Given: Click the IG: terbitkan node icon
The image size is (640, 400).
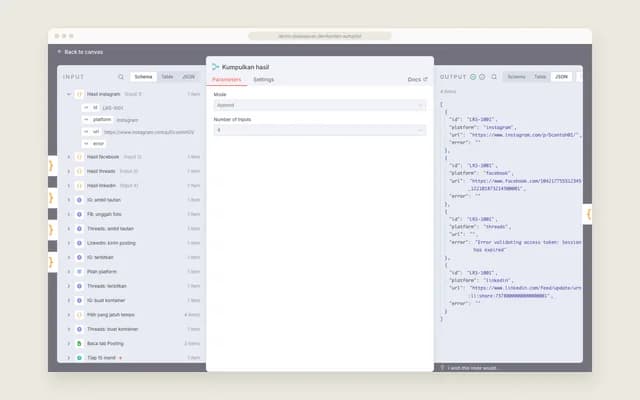Looking at the screenshot, I should 79,257.
